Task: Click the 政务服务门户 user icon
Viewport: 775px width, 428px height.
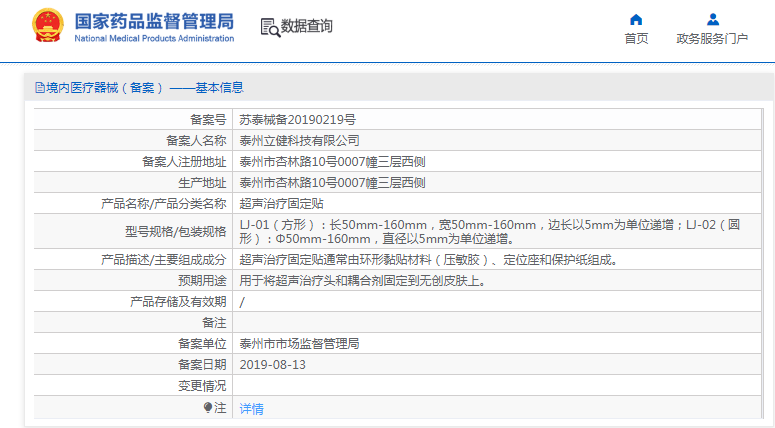Action: click(x=712, y=19)
